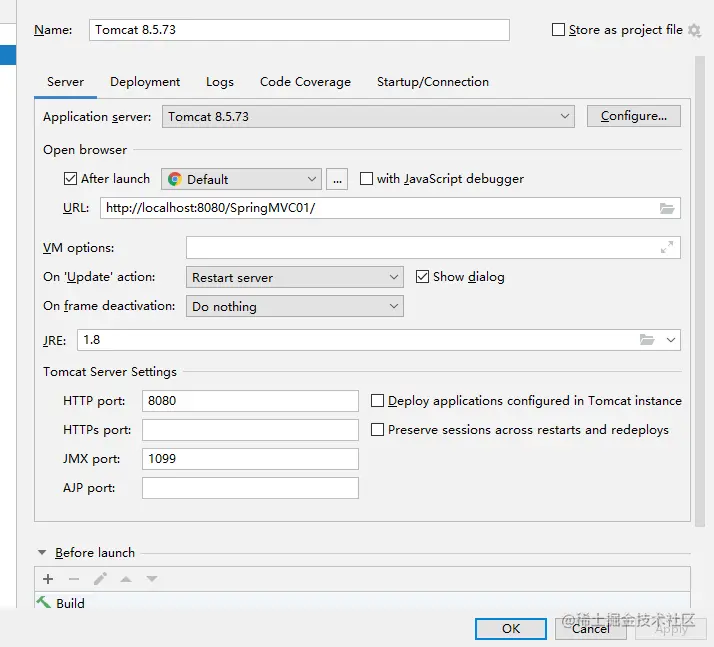Image resolution: width=714 pixels, height=647 pixels.
Task: Edit Before launch task with pencil icon
Action: [x=100, y=579]
